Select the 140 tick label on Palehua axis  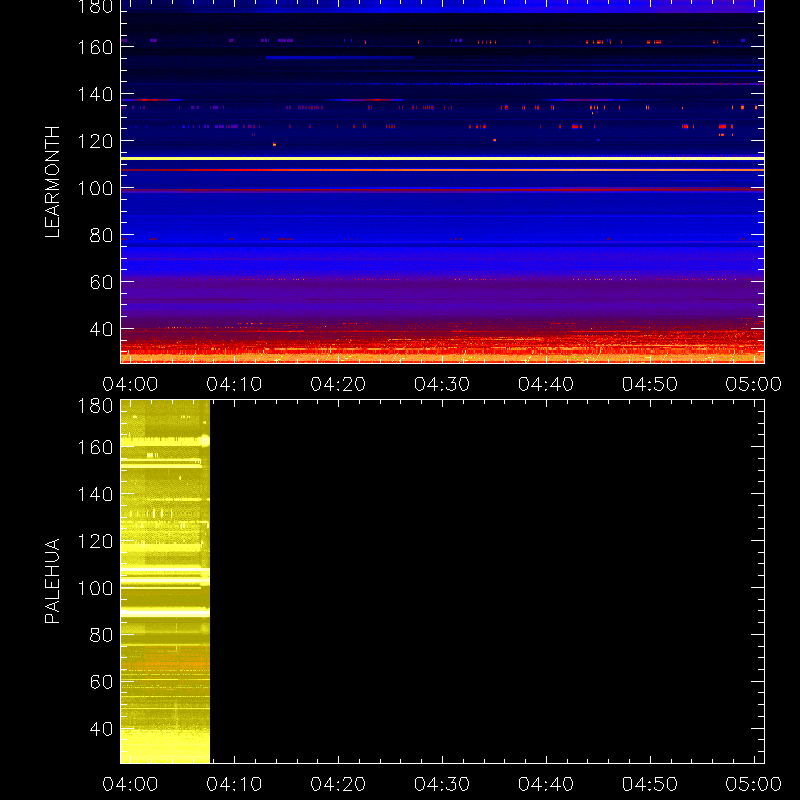pos(95,494)
